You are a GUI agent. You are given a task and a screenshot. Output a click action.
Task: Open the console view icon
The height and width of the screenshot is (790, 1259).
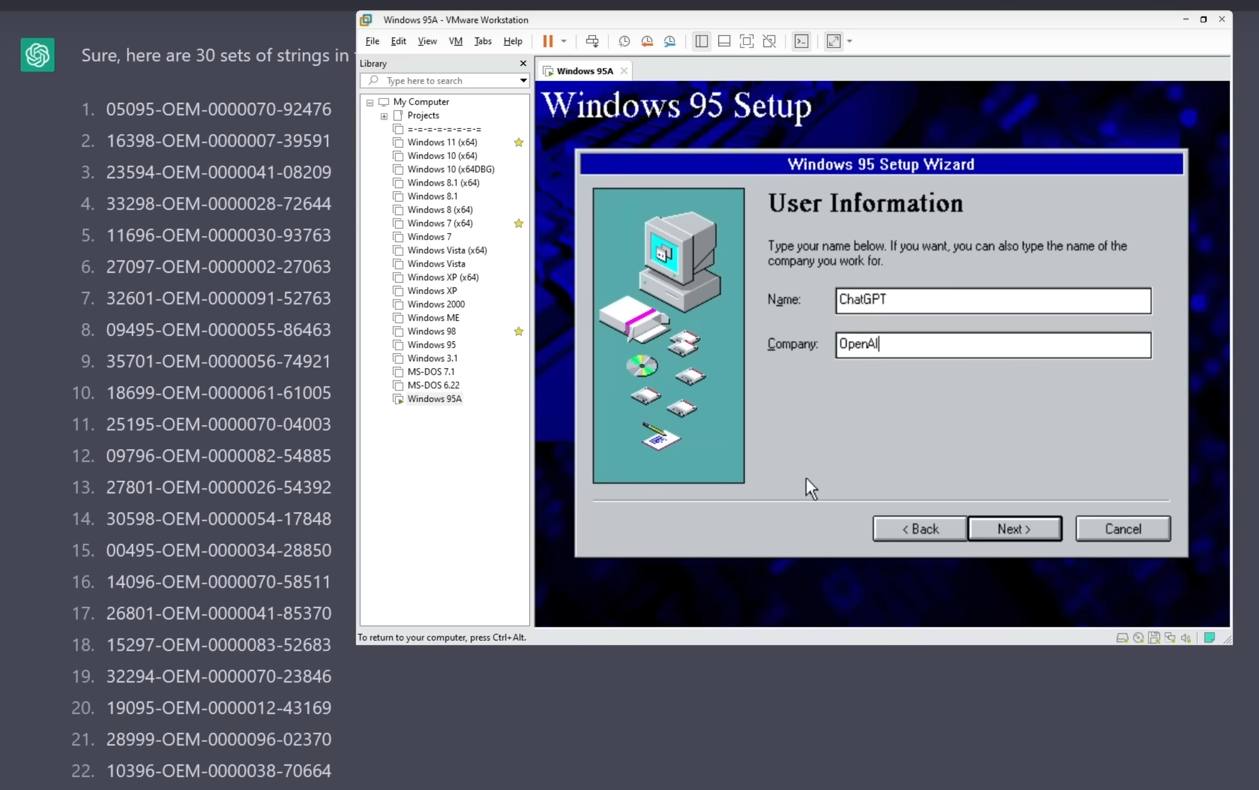pyautogui.click(x=801, y=41)
